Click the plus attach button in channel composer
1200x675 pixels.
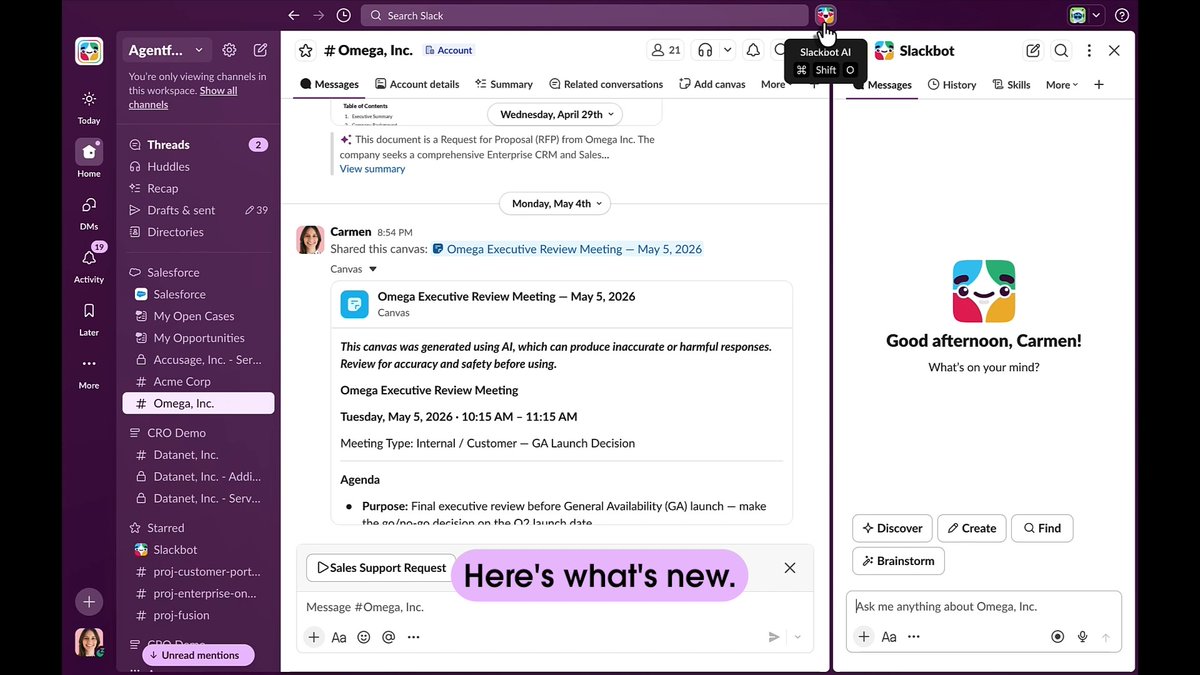pos(314,637)
